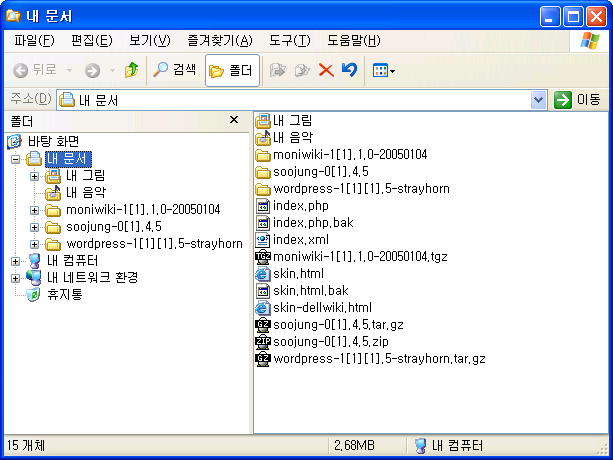The height and width of the screenshot is (460, 613).
Task: Minimize the 내 문서 window
Action: (x=550, y=16)
